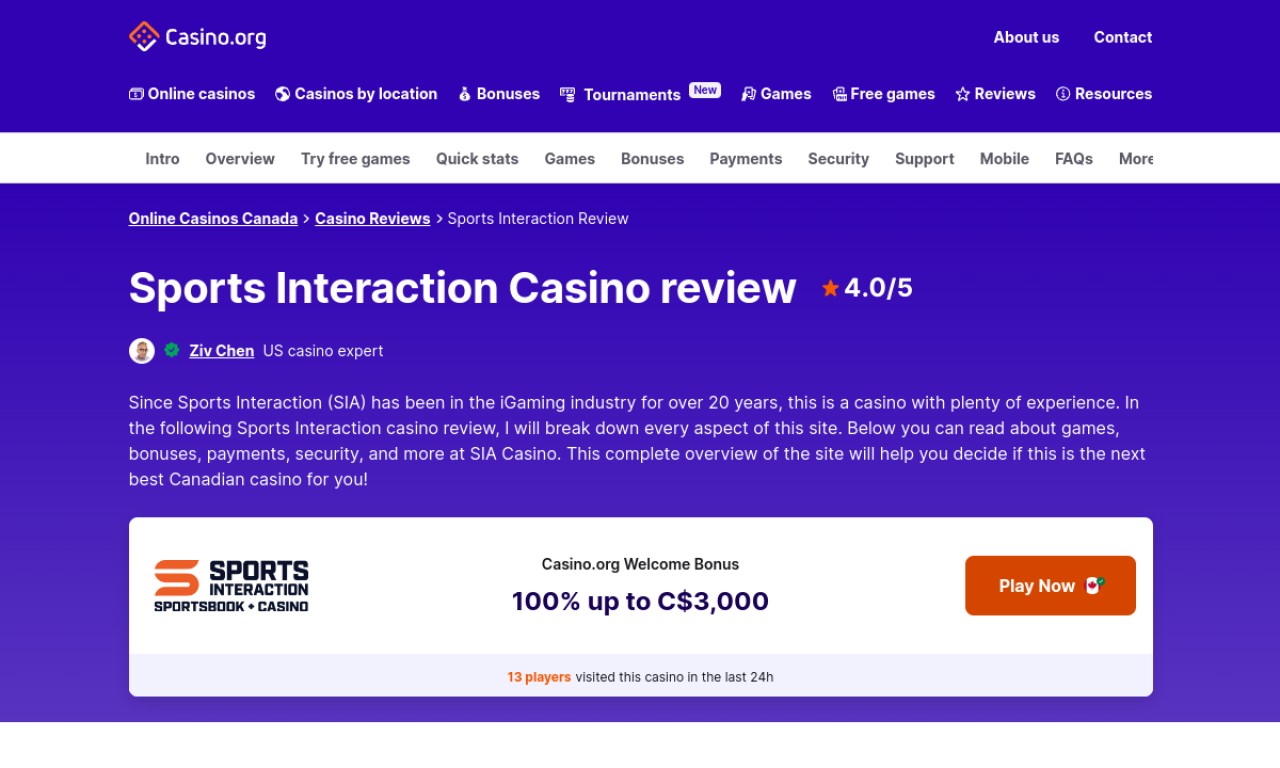The width and height of the screenshot is (1280, 768).
Task: Follow the Online Casinos Canada breadcrumb
Action: 213,219
